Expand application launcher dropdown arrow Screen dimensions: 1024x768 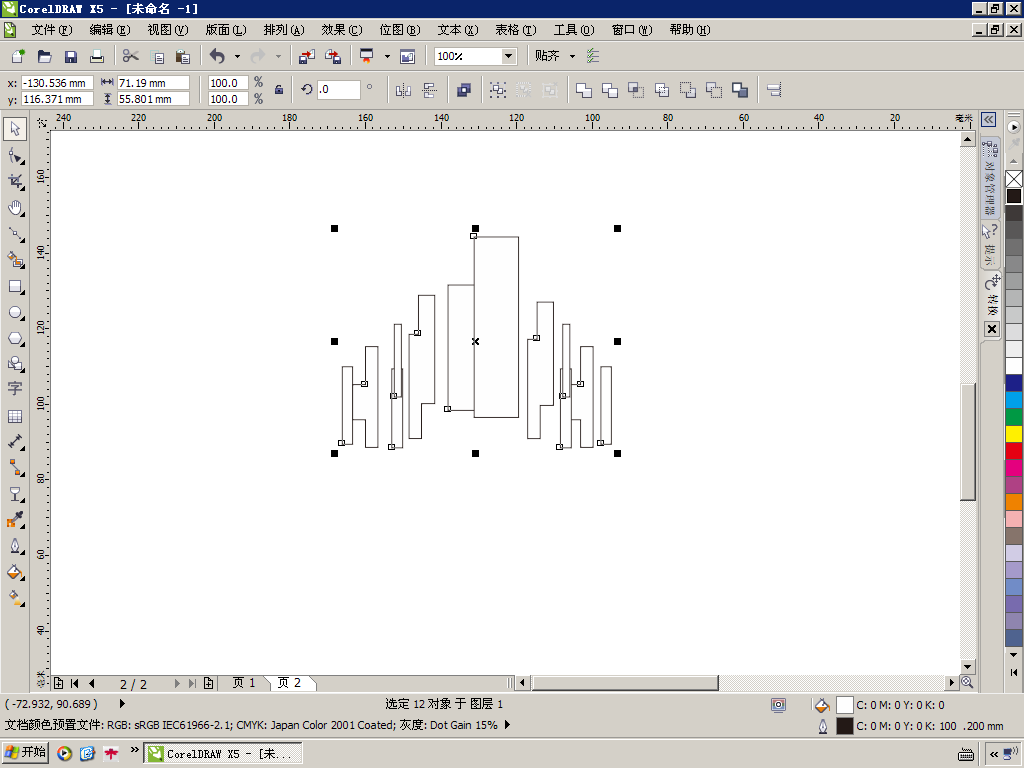click(387, 57)
